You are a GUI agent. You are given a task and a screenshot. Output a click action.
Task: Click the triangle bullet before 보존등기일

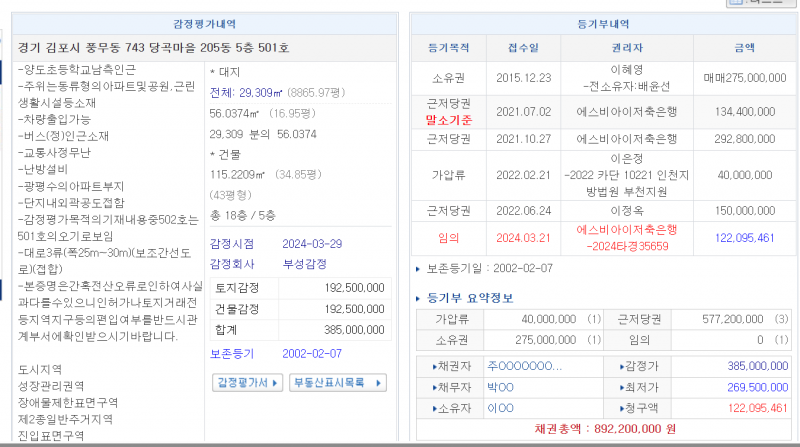(x=418, y=269)
